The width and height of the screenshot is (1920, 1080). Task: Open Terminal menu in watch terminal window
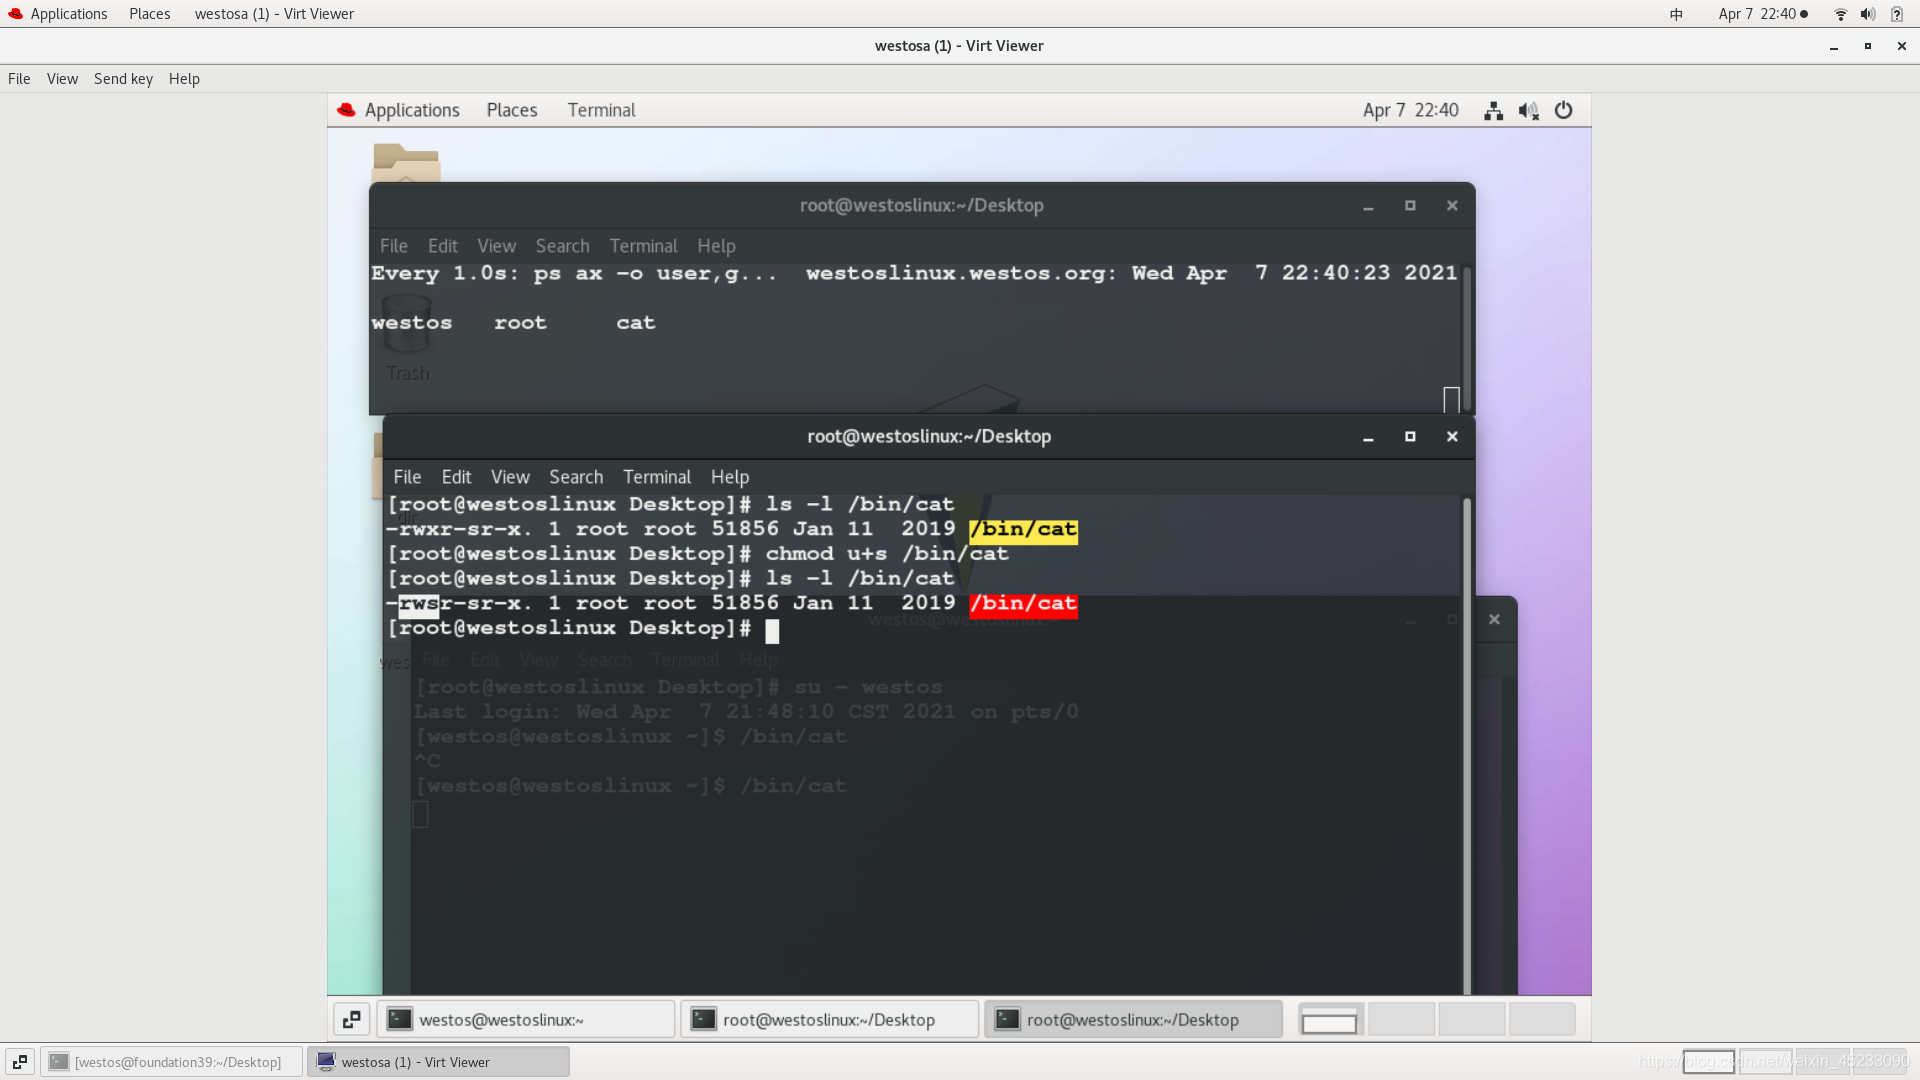(x=643, y=246)
